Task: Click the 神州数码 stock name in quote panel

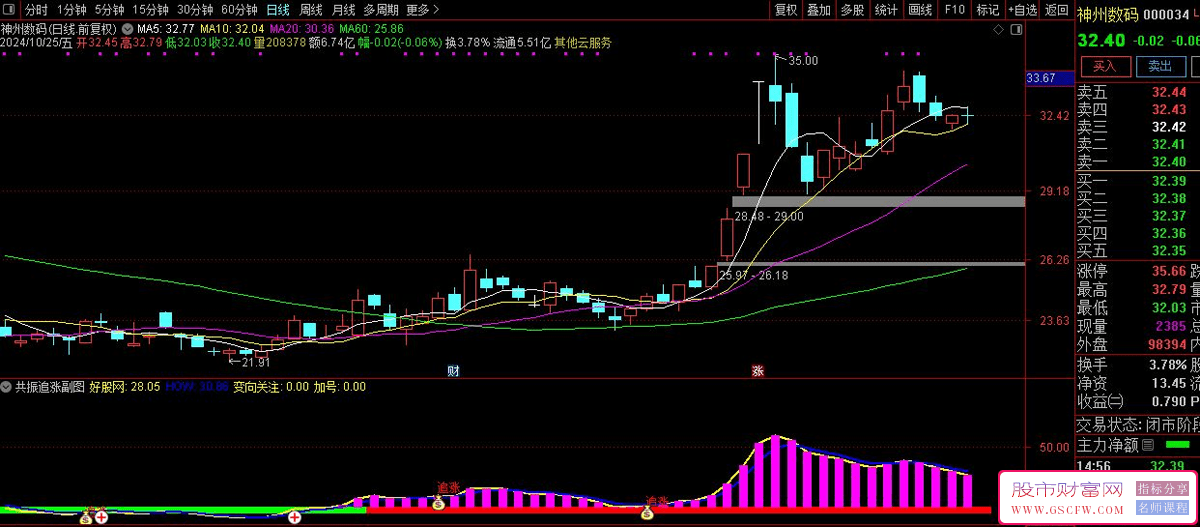Action: point(1107,14)
